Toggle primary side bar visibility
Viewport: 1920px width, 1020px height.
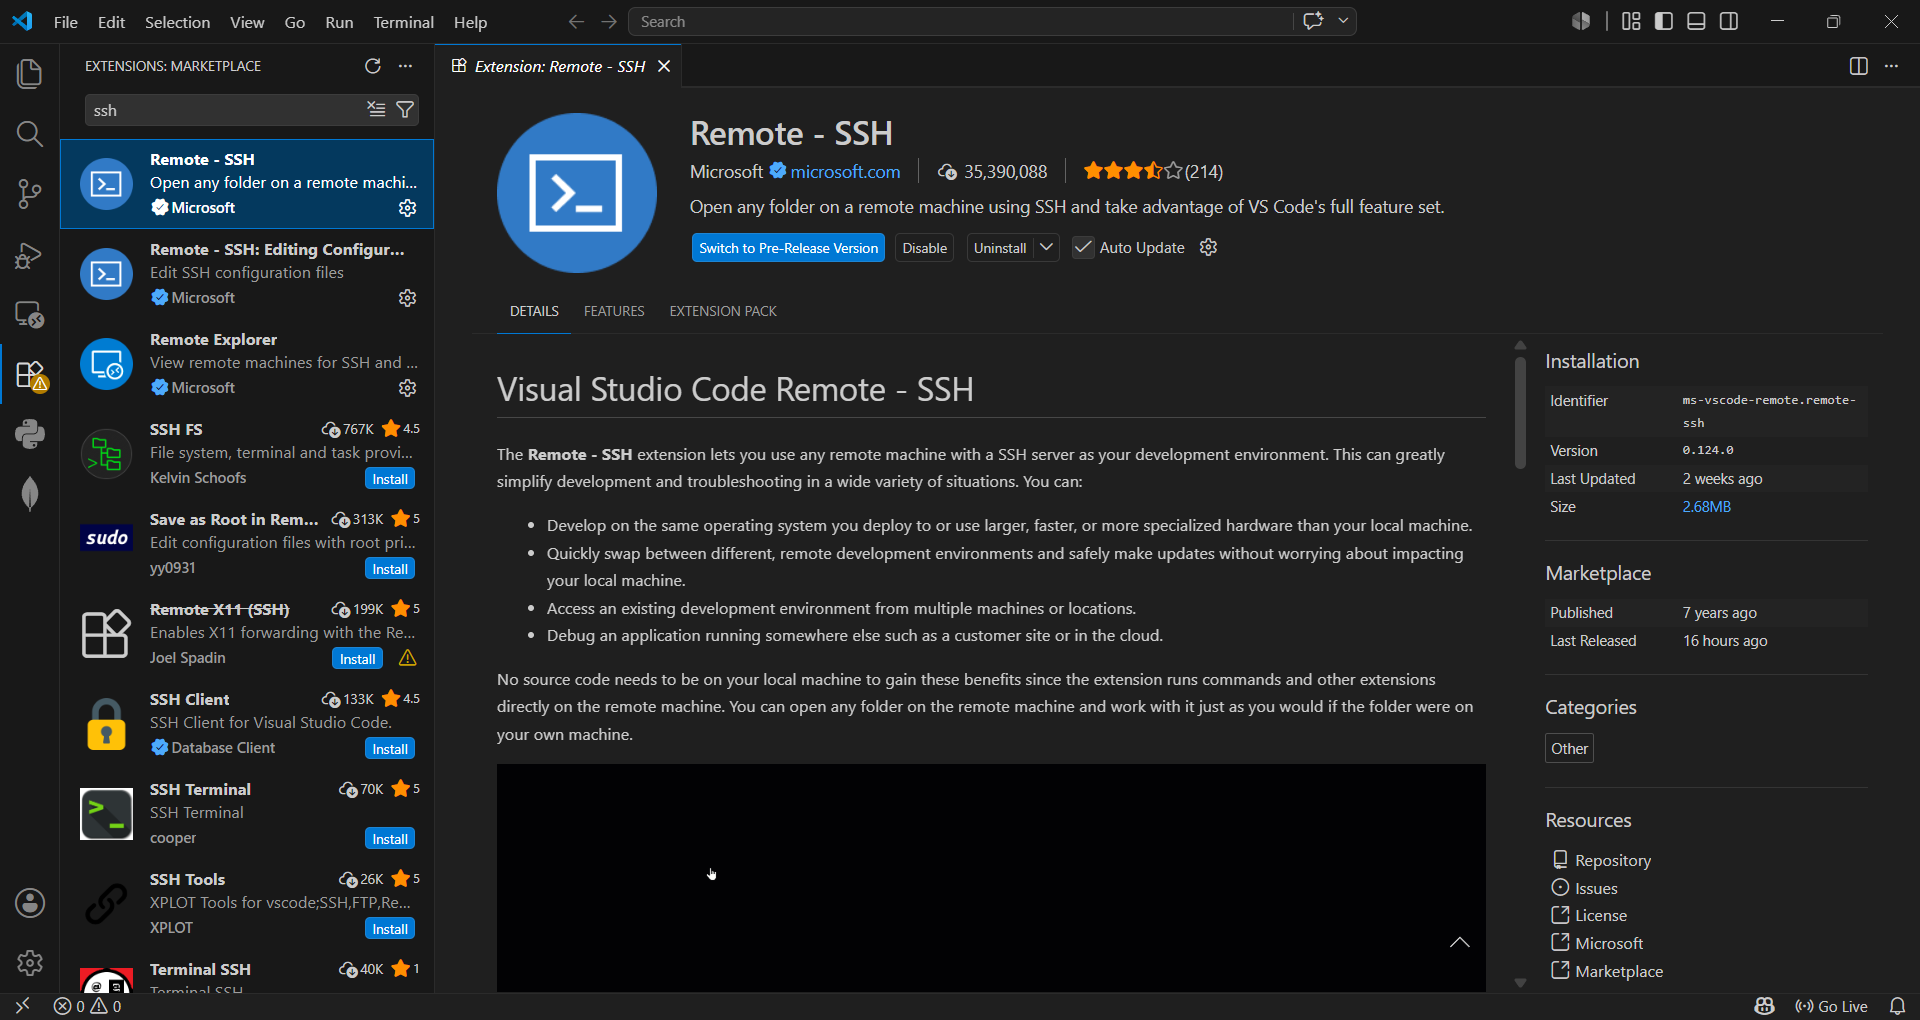coord(1664,21)
